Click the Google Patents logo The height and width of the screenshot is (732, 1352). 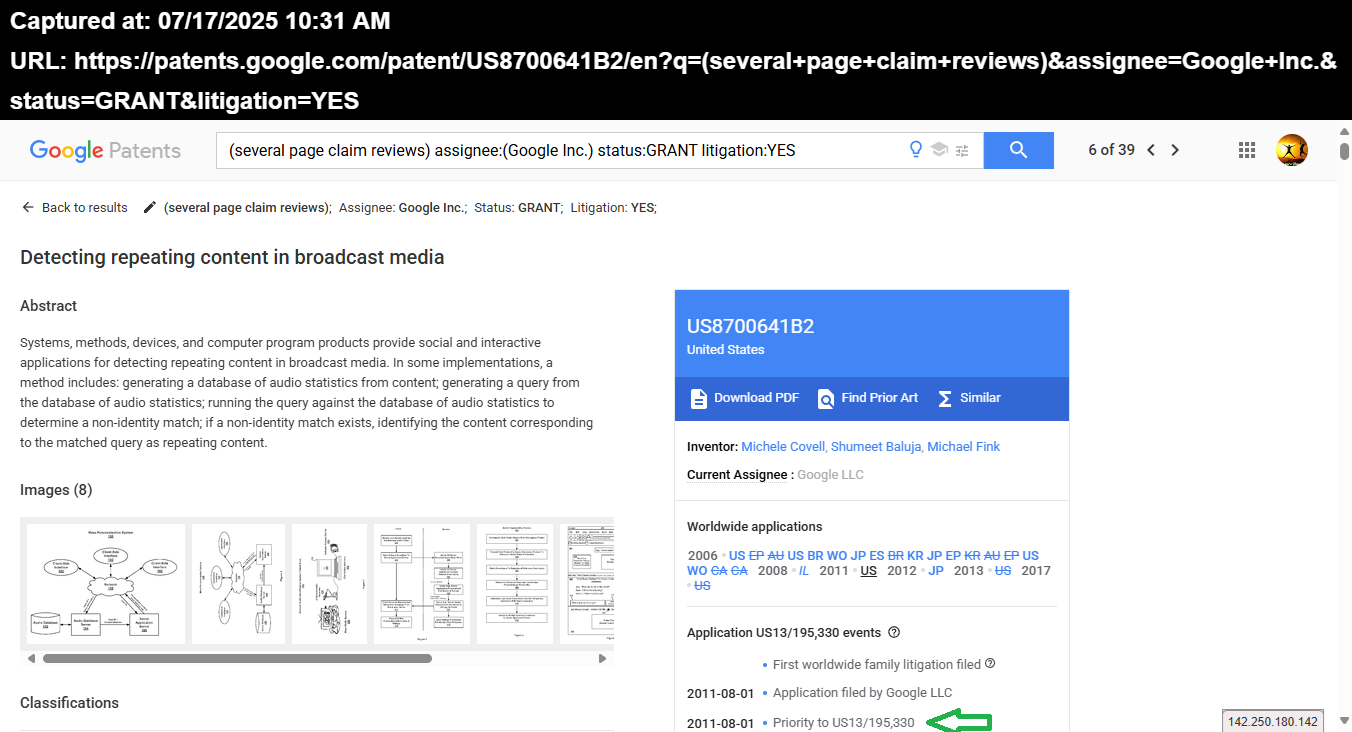105,151
